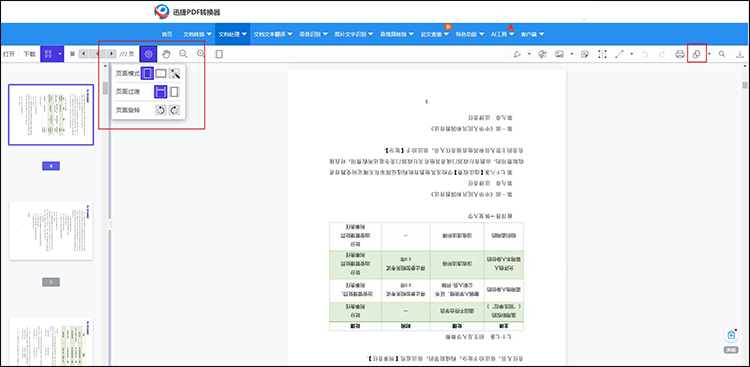Viewport: 750px width, 367px height.
Task: Click the download arrow icon at far right
Action: pyautogui.click(x=740, y=54)
